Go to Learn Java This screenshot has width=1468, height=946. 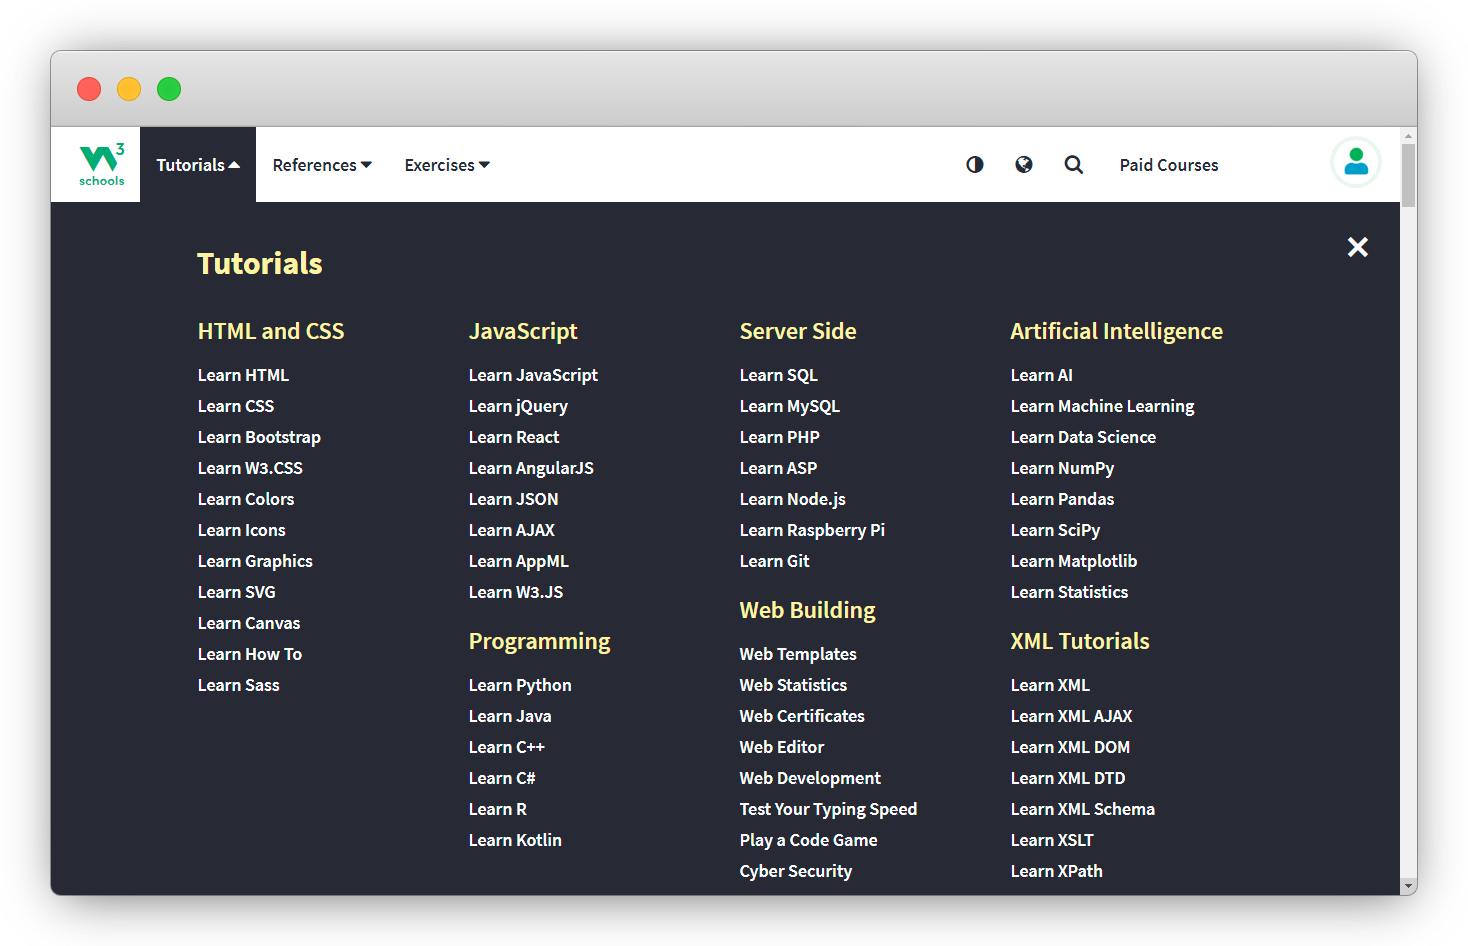point(510,716)
